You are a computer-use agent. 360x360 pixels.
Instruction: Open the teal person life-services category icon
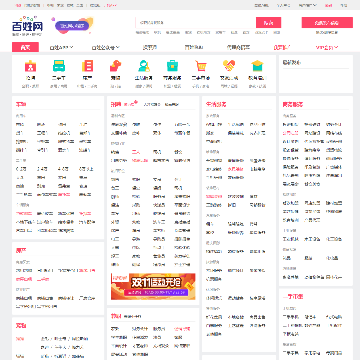pos(144,66)
